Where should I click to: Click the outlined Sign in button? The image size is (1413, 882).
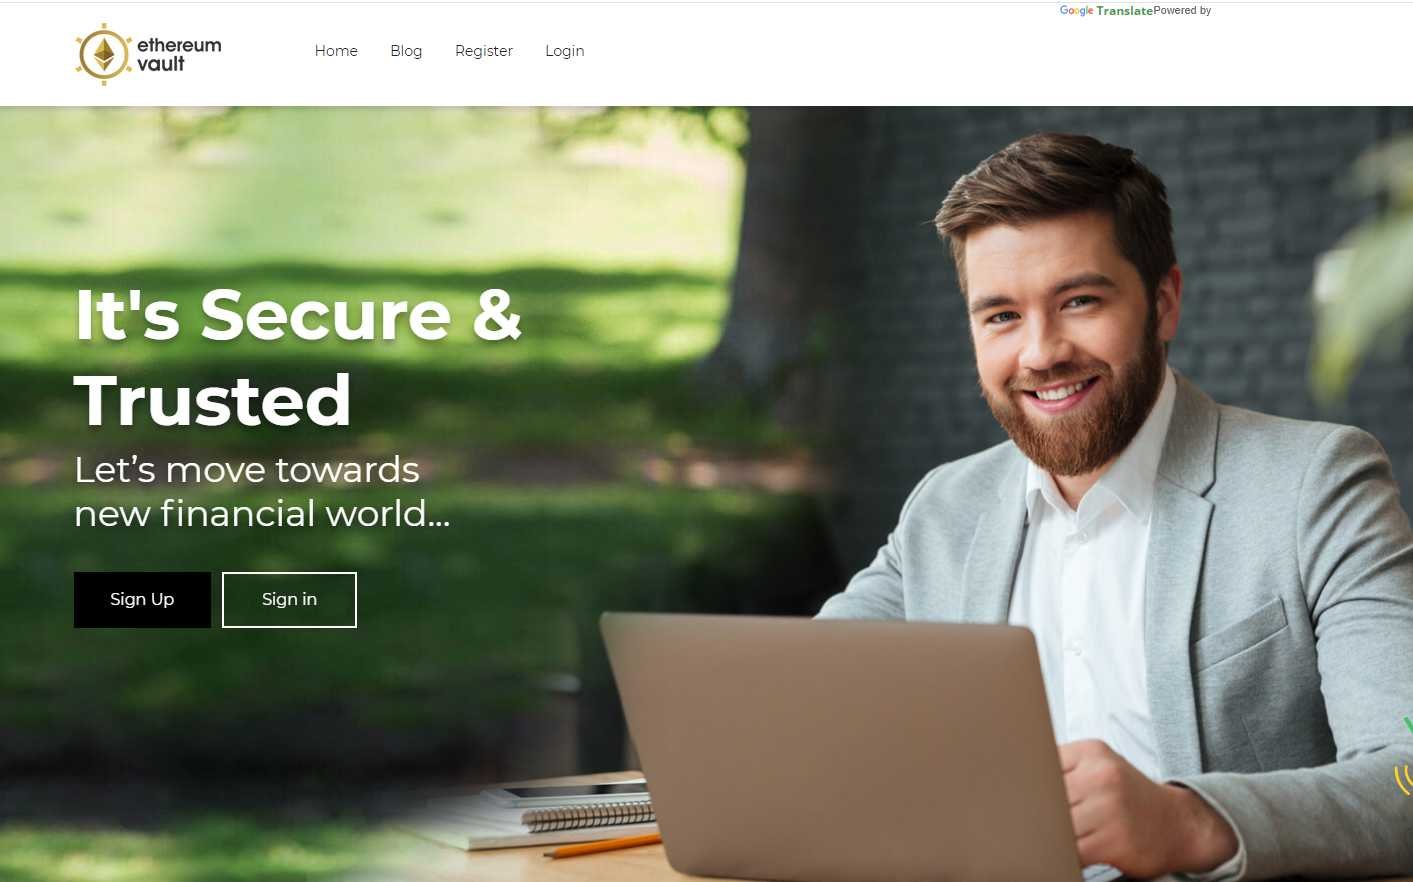[x=289, y=600]
